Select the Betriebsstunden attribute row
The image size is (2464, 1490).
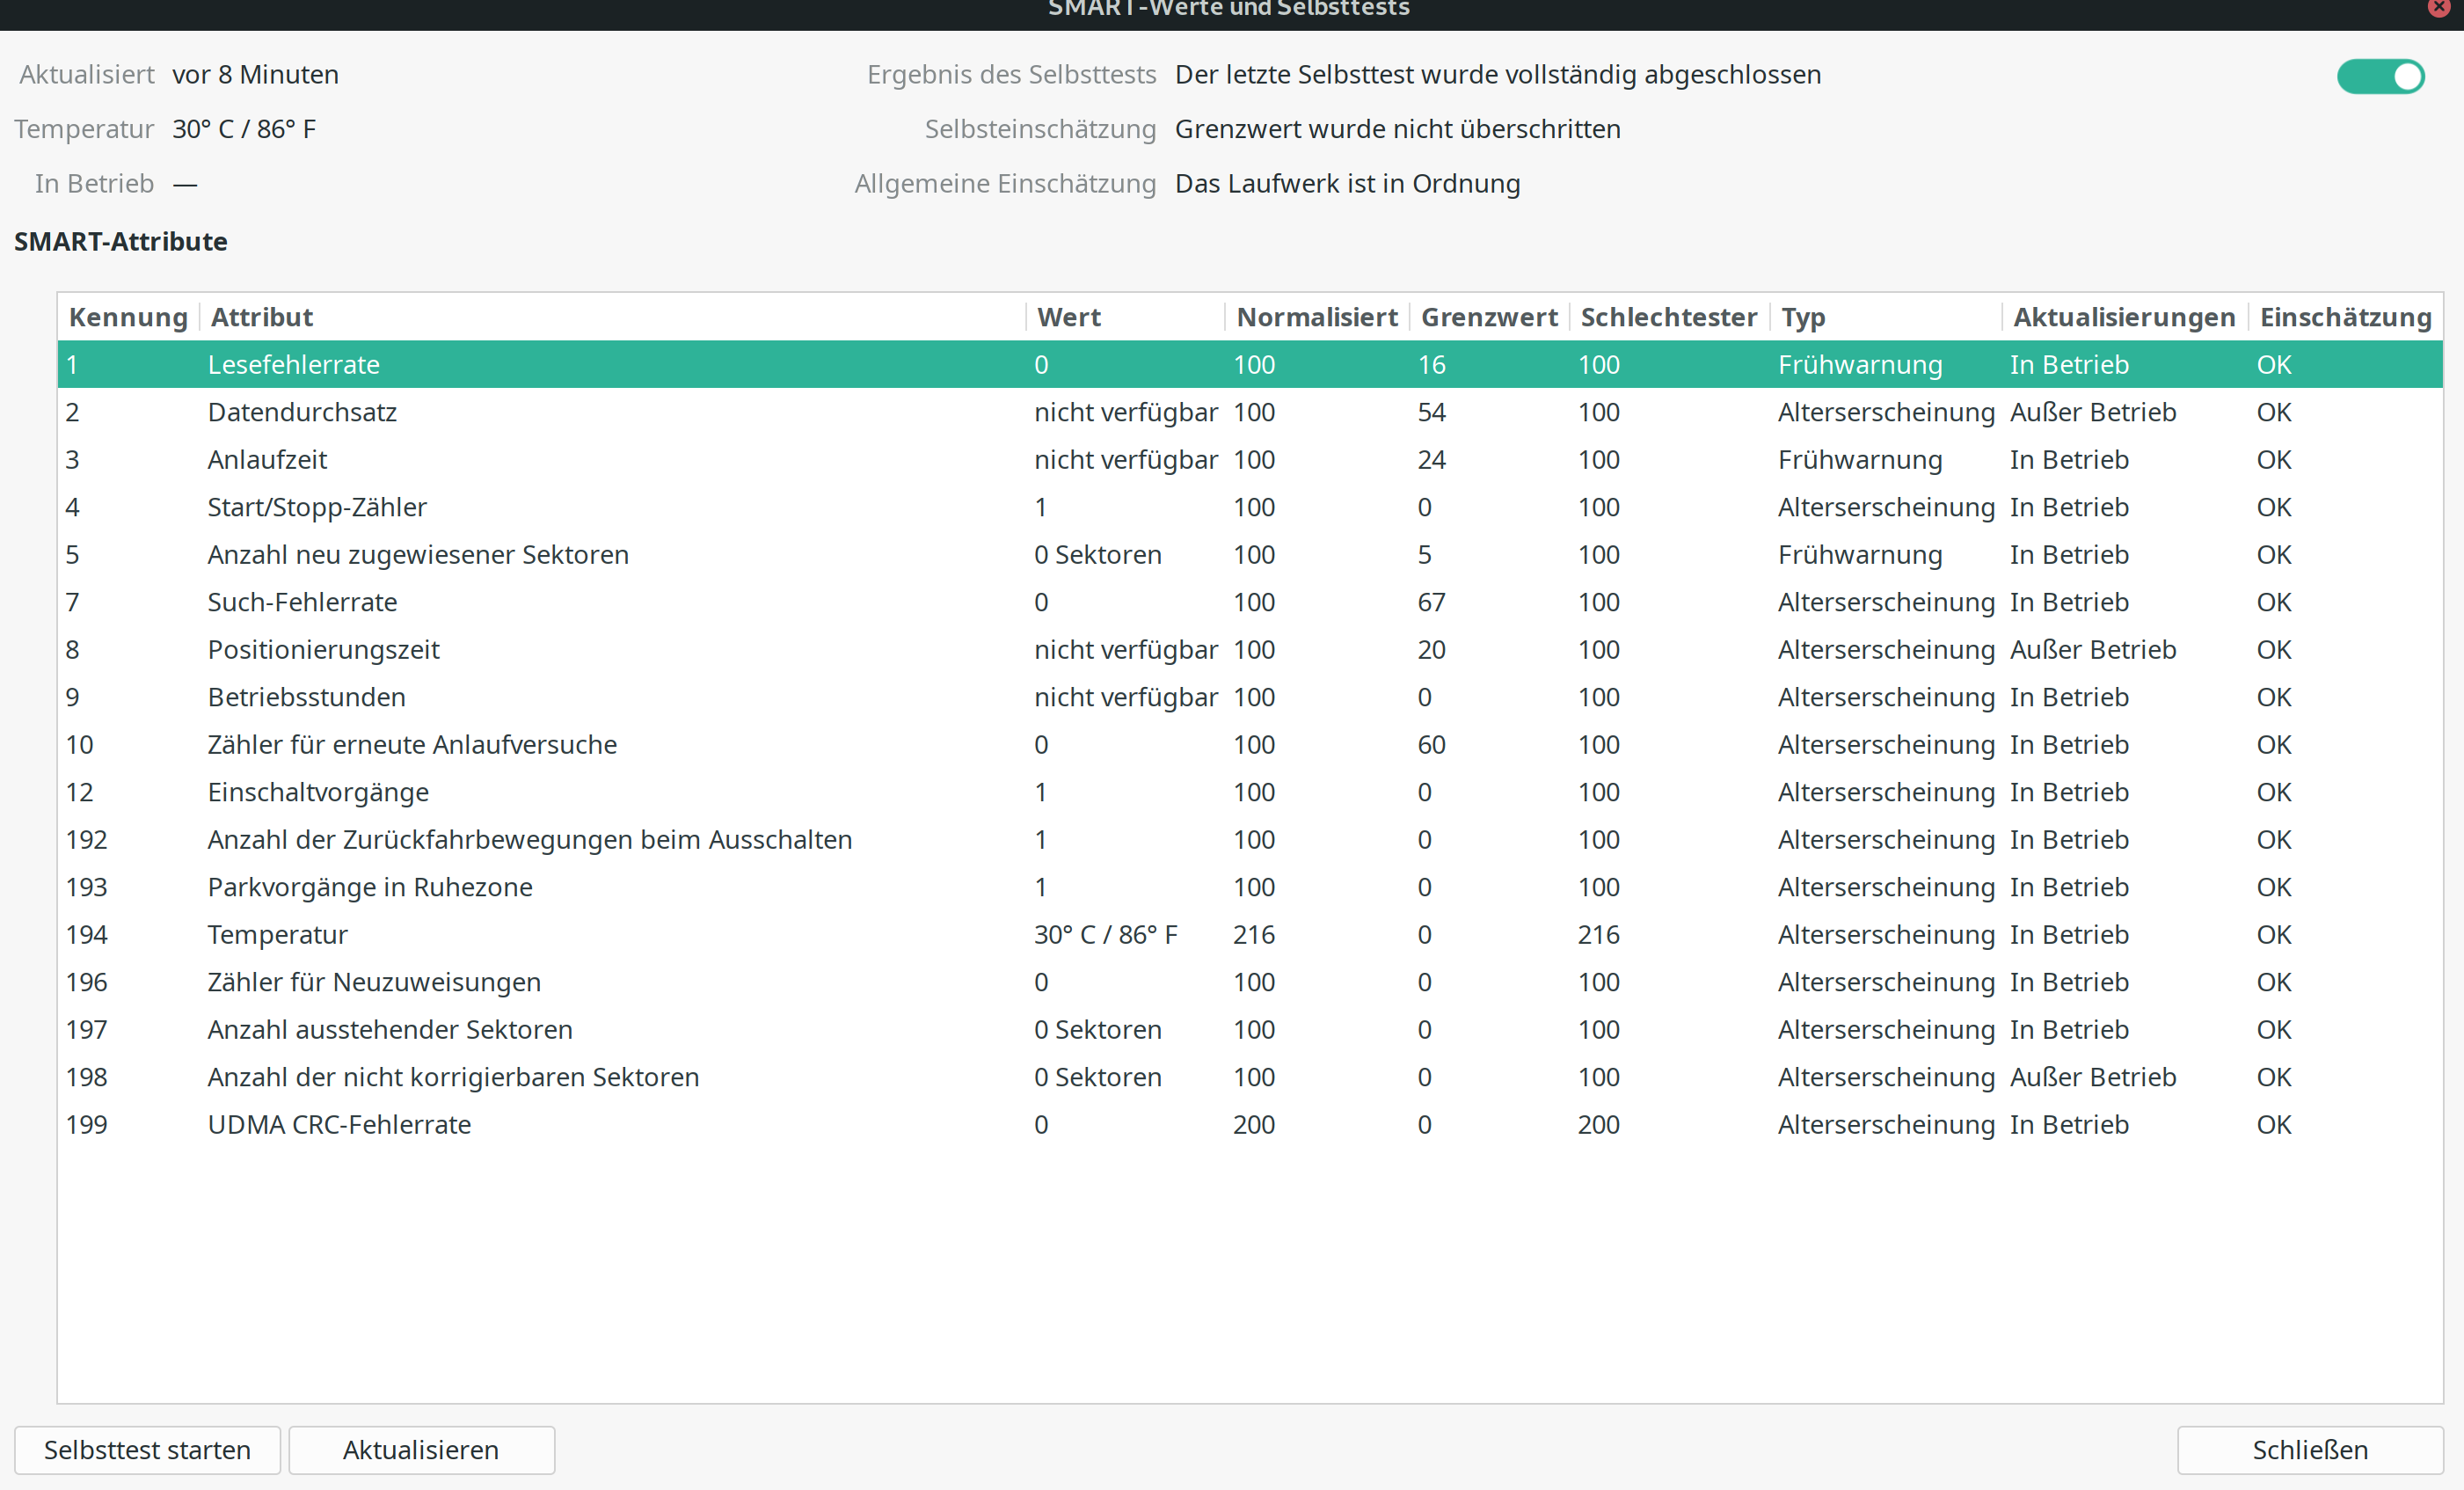[306, 697]
